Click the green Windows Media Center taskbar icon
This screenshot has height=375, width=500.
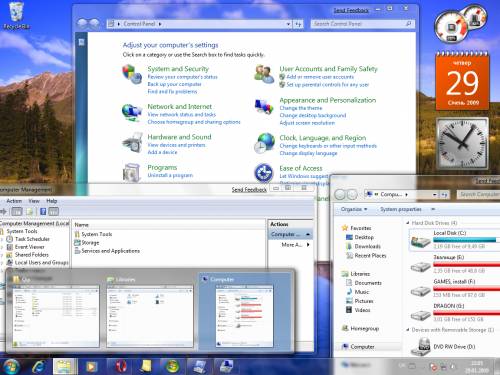[x=172, y=366]
